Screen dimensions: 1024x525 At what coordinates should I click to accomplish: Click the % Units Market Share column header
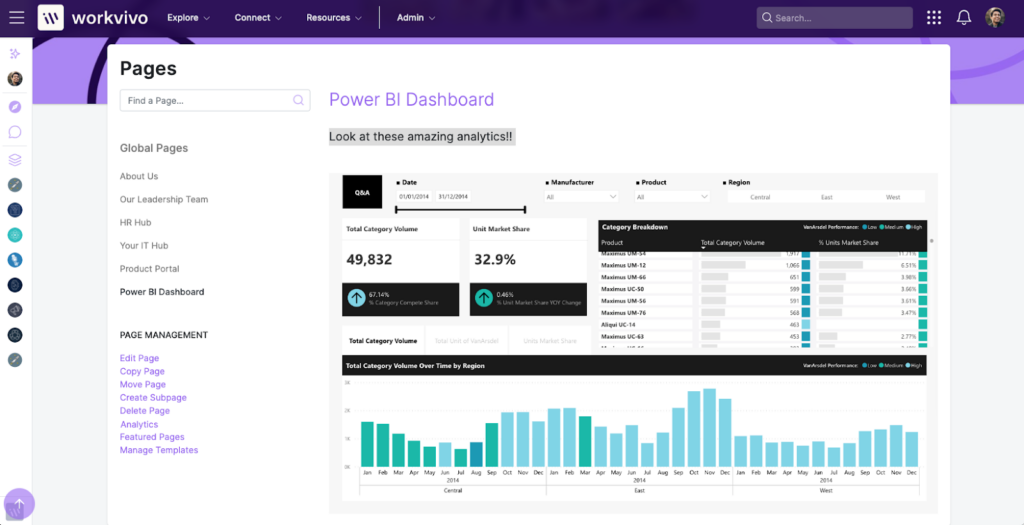pos(848,243)
